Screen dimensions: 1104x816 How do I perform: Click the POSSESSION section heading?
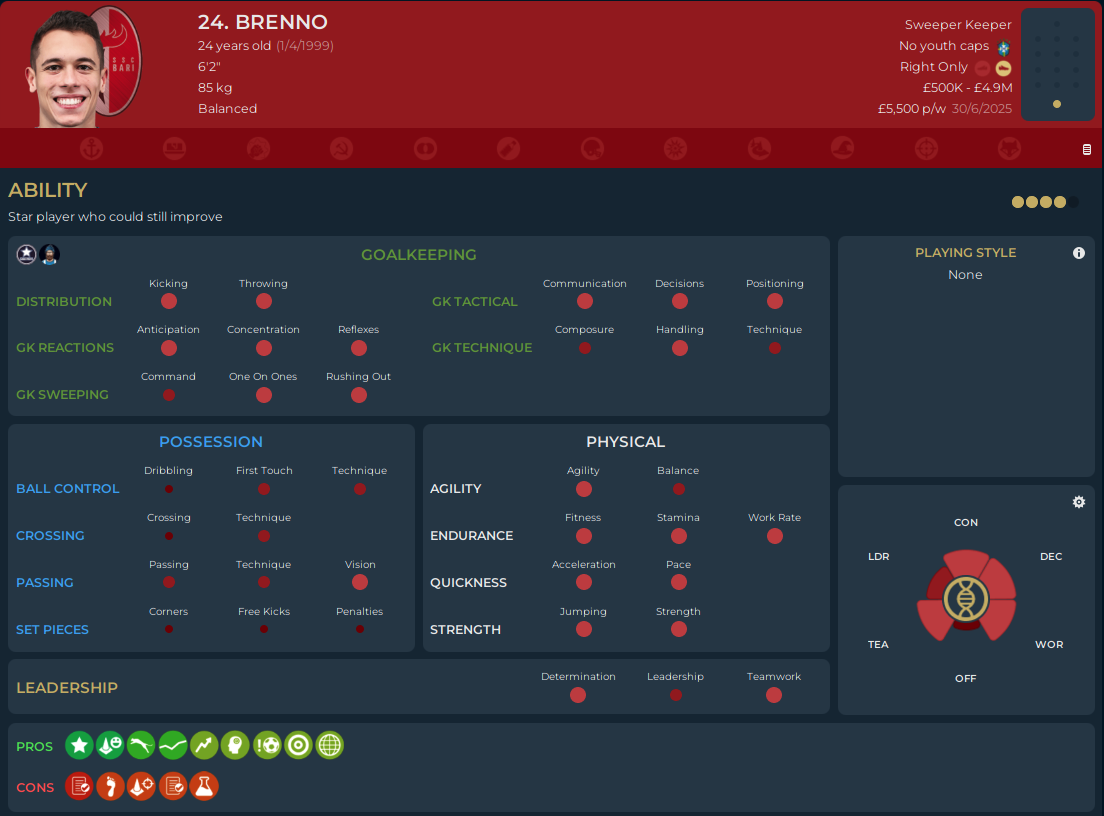pos(211,441)
